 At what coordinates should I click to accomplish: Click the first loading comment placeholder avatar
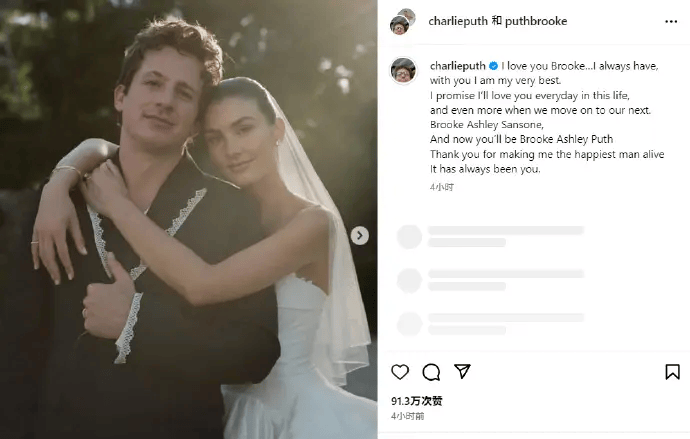(x=409, y=237)
